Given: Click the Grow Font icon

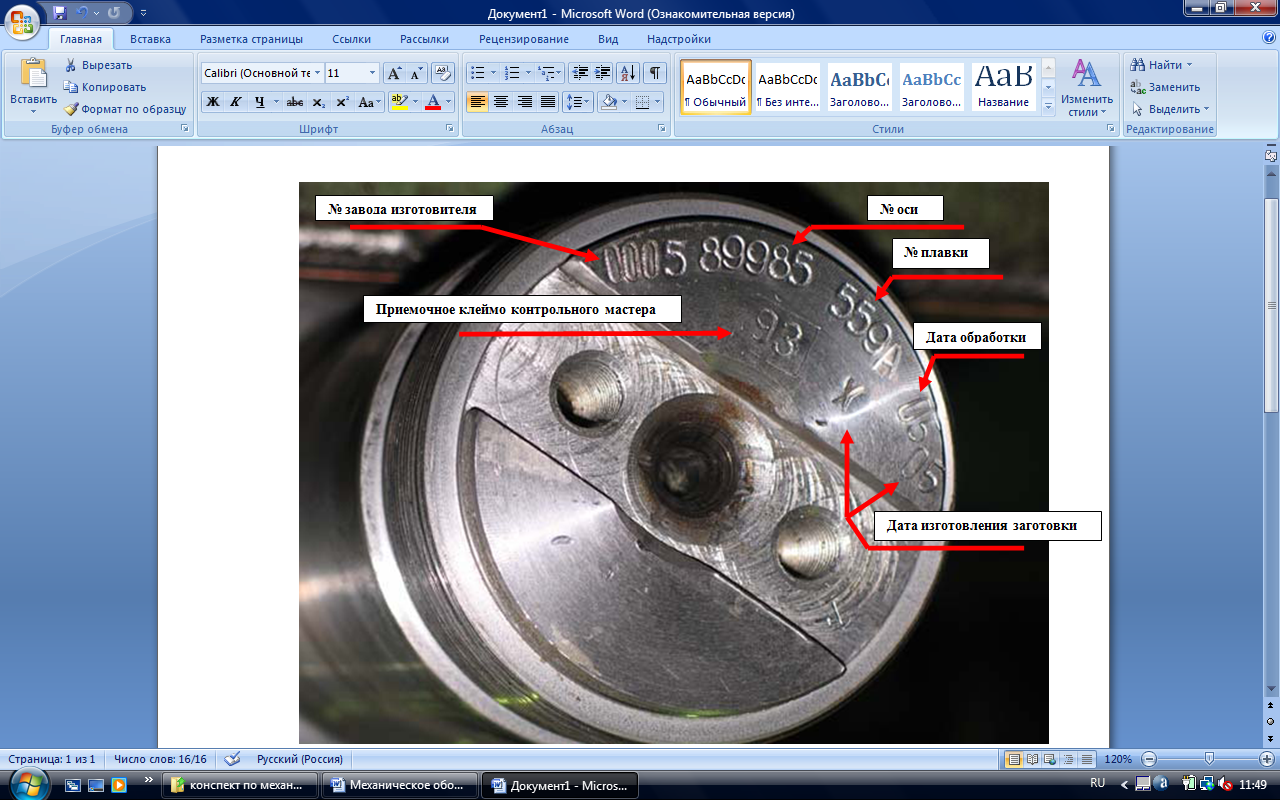Looking at the screenshot, I should (x=394, y=73).
